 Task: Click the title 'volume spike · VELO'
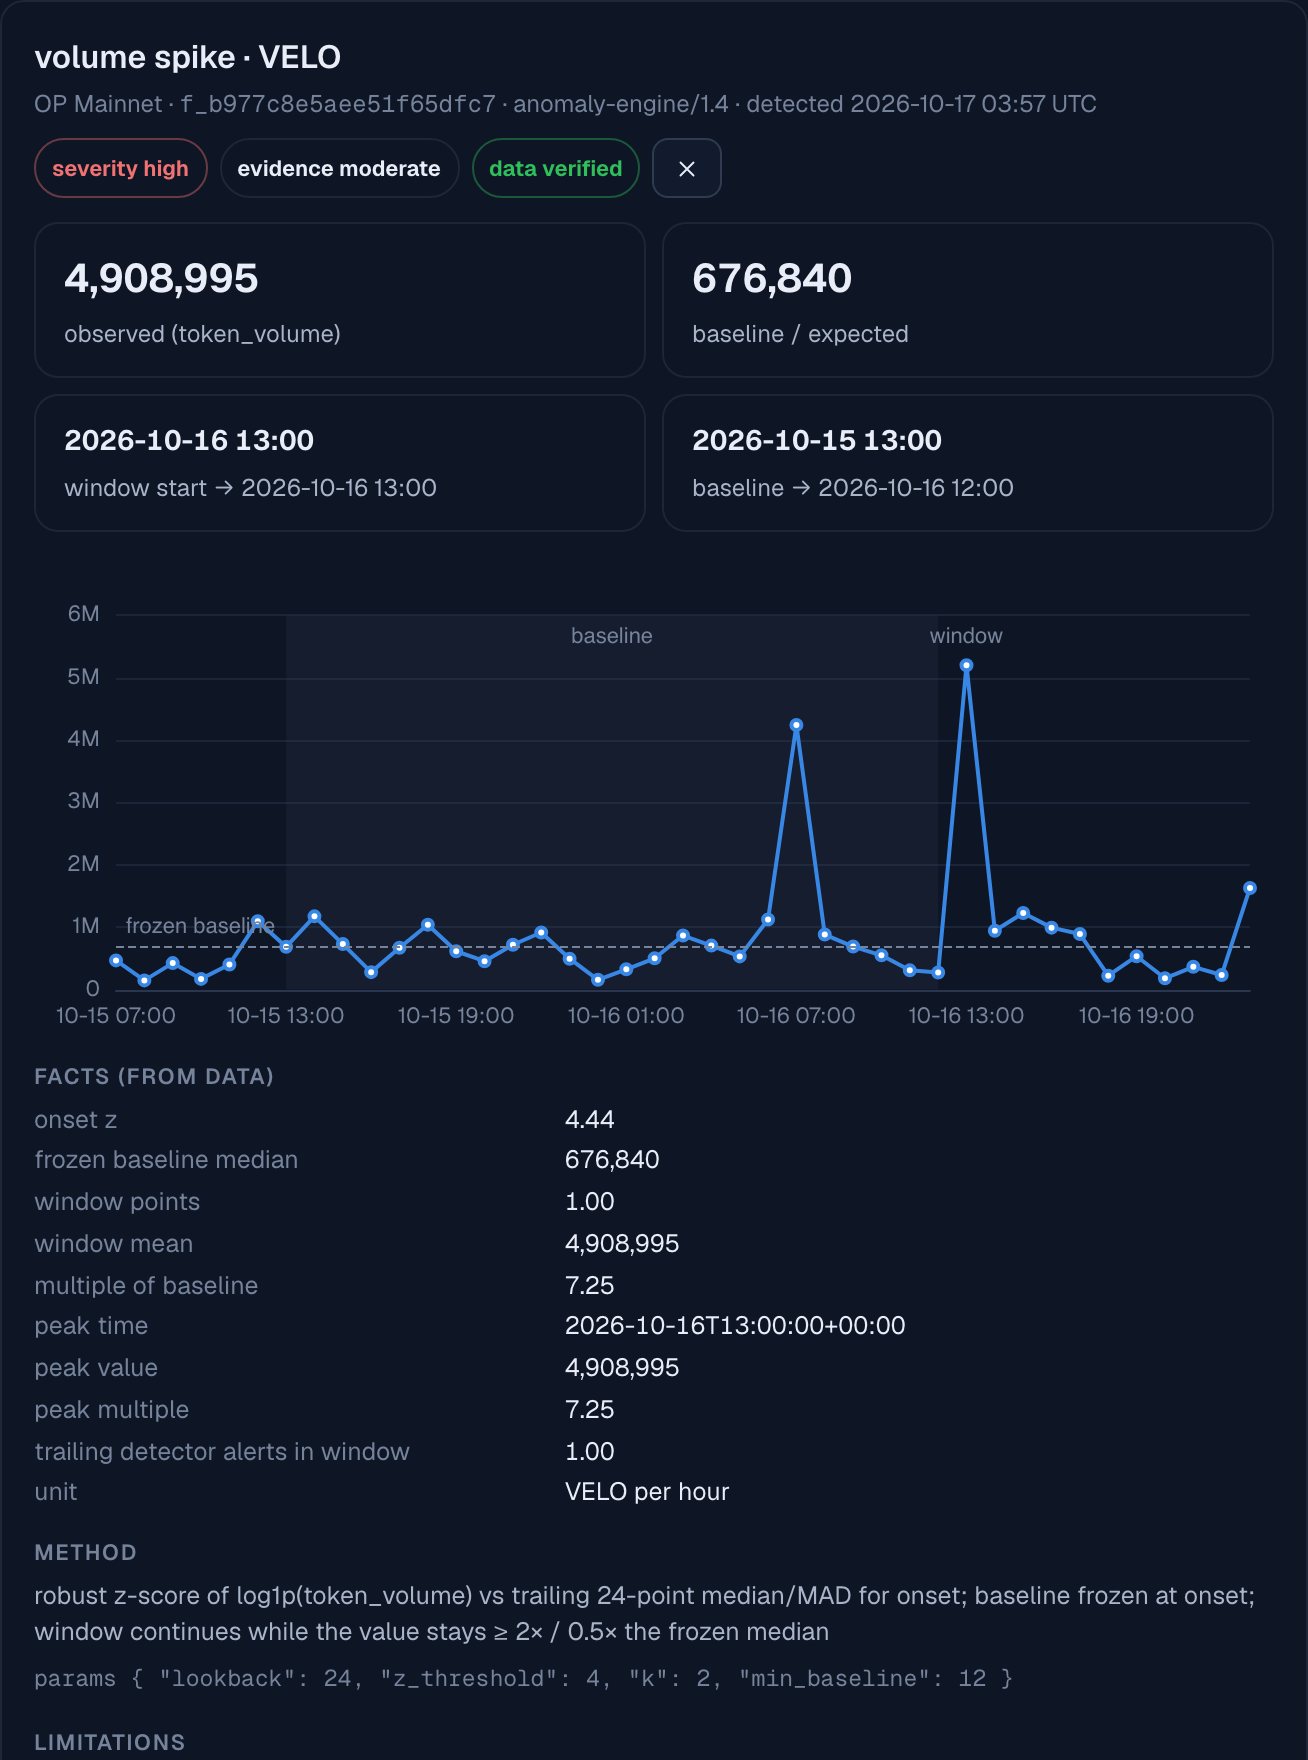188,57
